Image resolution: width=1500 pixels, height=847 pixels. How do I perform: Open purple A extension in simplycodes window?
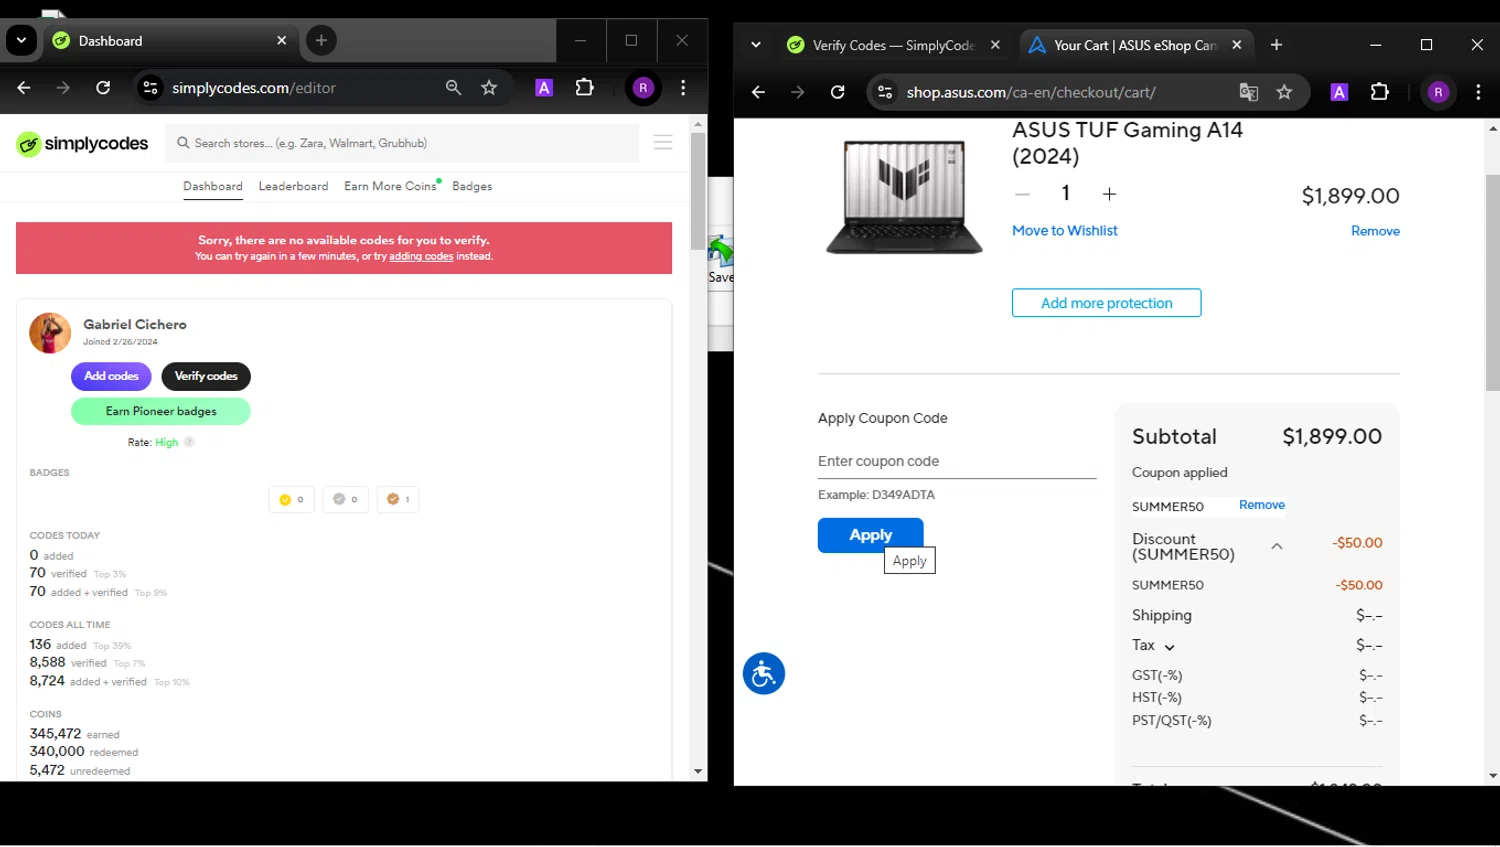[x=544, y=88]
